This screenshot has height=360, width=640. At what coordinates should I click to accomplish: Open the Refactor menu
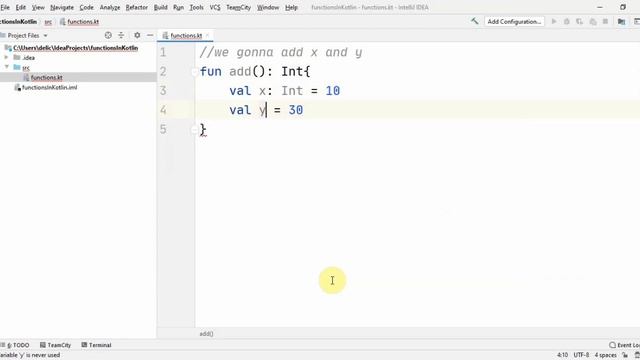click(x=136, y=7)
